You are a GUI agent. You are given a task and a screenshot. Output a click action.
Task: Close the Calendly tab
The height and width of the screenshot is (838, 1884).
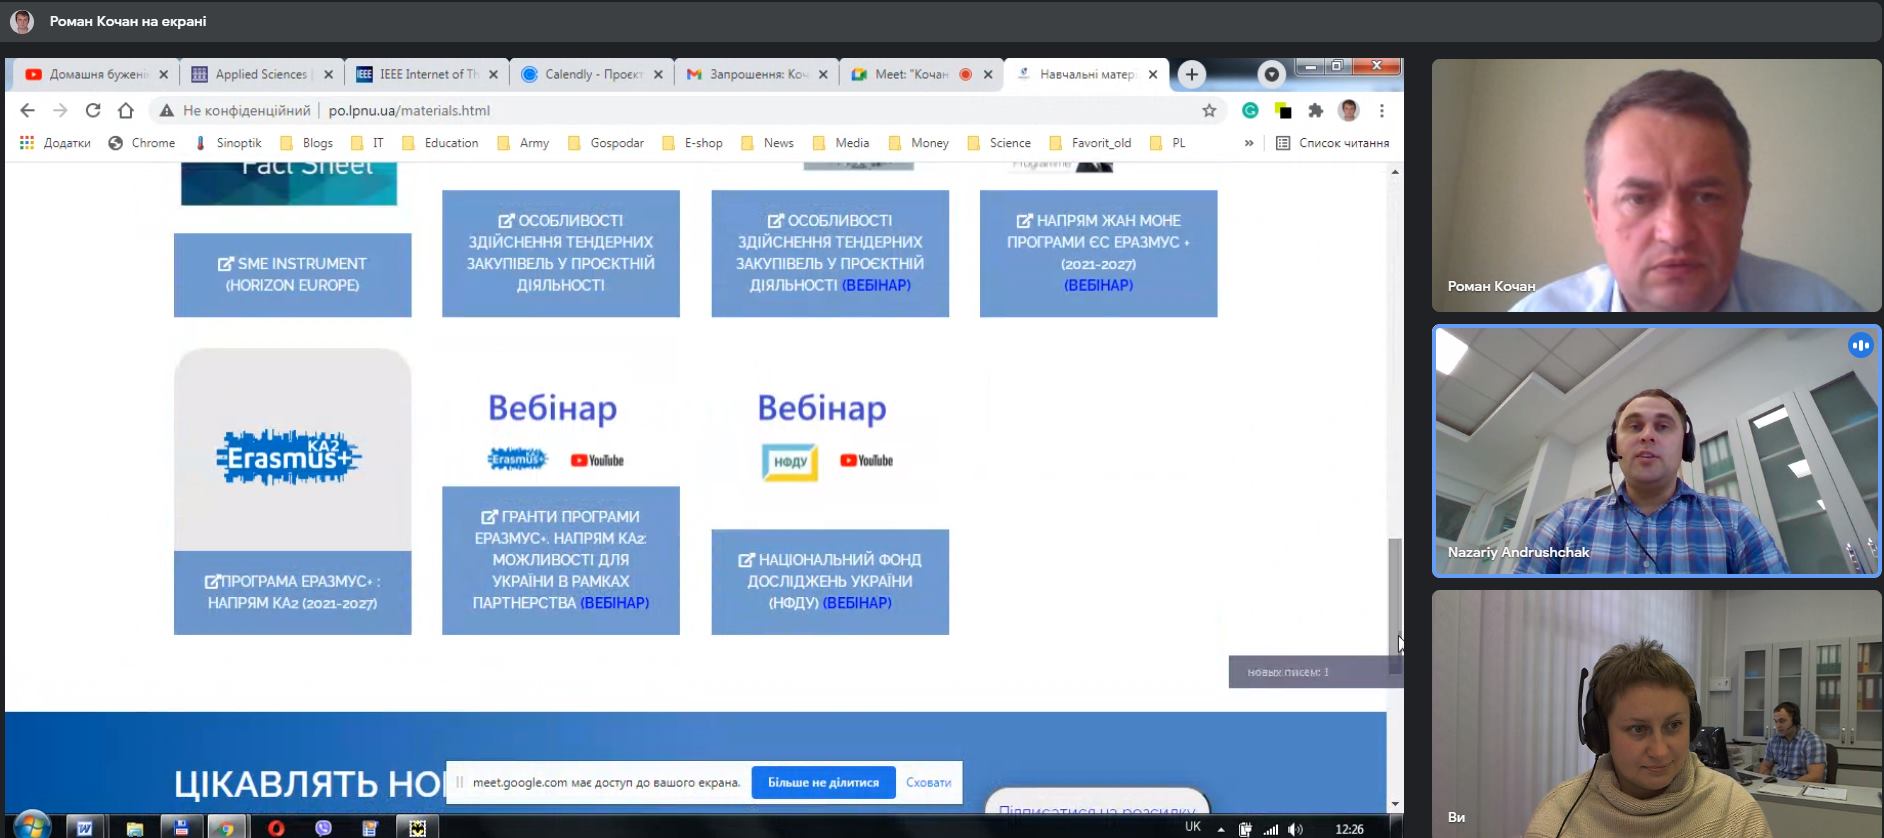pyautogui.click(x=658, y=74)
